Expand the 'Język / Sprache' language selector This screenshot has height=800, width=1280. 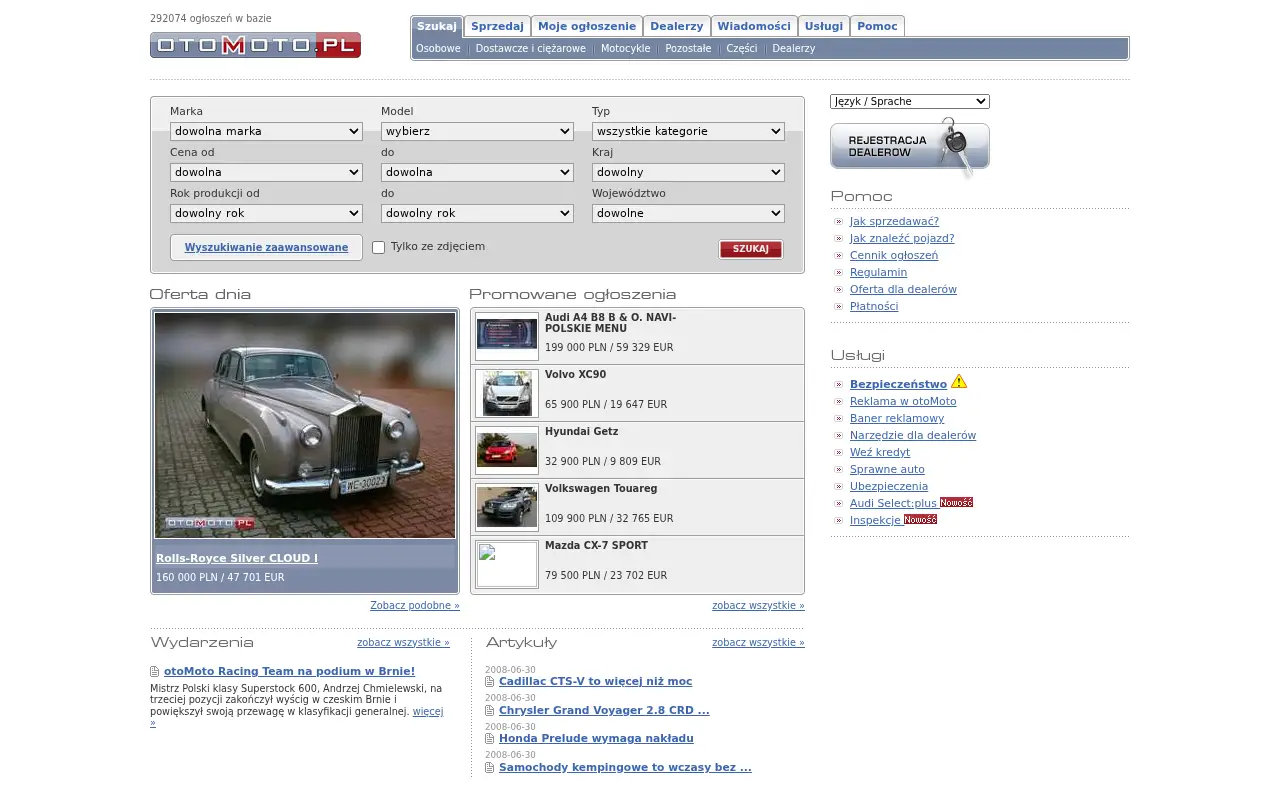[x=910, y=101]
